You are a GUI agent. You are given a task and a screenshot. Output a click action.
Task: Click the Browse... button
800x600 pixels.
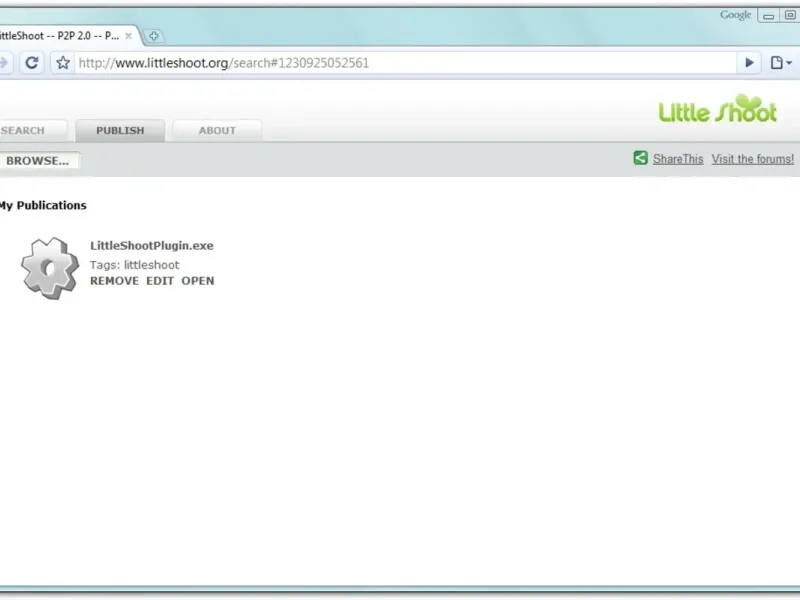pyautogui.click(x=38, y=161)
